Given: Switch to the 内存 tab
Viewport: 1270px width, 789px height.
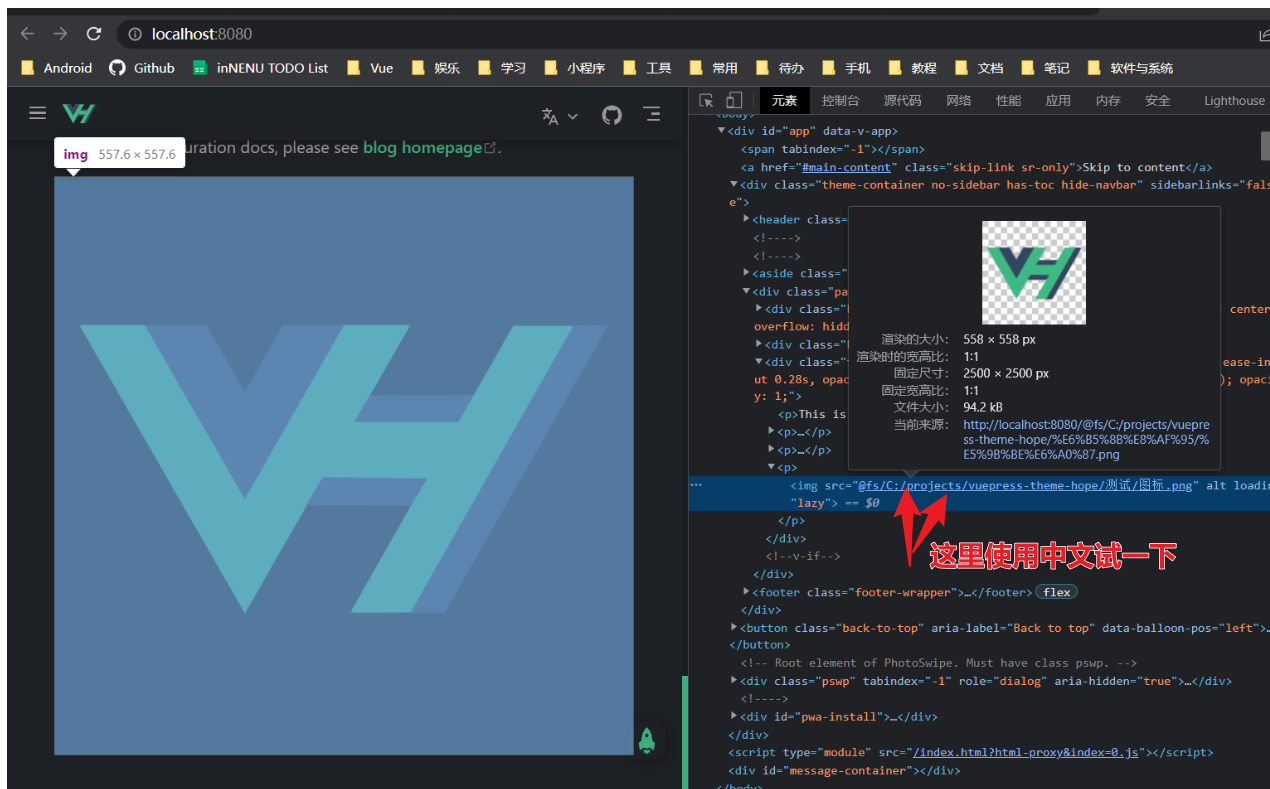Looking at the screenshot, I should 1107,100.
